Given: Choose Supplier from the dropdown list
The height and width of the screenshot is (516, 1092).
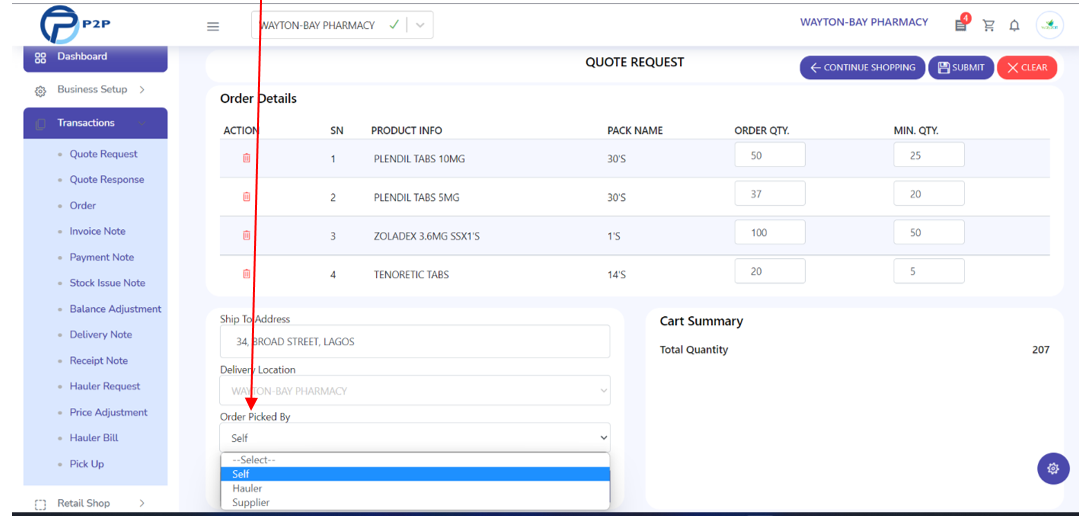Looking at the screenshot, I should 415,502.
